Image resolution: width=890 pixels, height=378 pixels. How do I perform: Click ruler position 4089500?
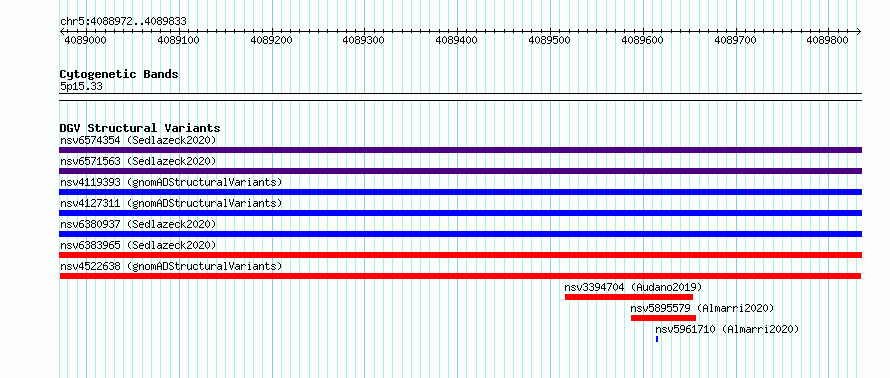pos(550,40)
